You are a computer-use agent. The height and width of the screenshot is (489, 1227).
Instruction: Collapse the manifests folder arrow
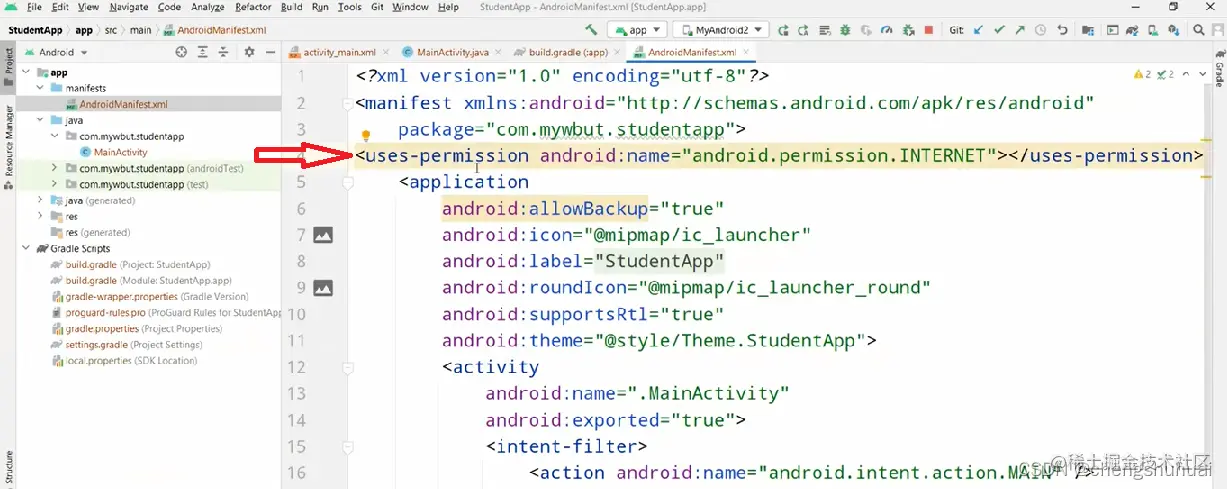click(x=41, y=88)
